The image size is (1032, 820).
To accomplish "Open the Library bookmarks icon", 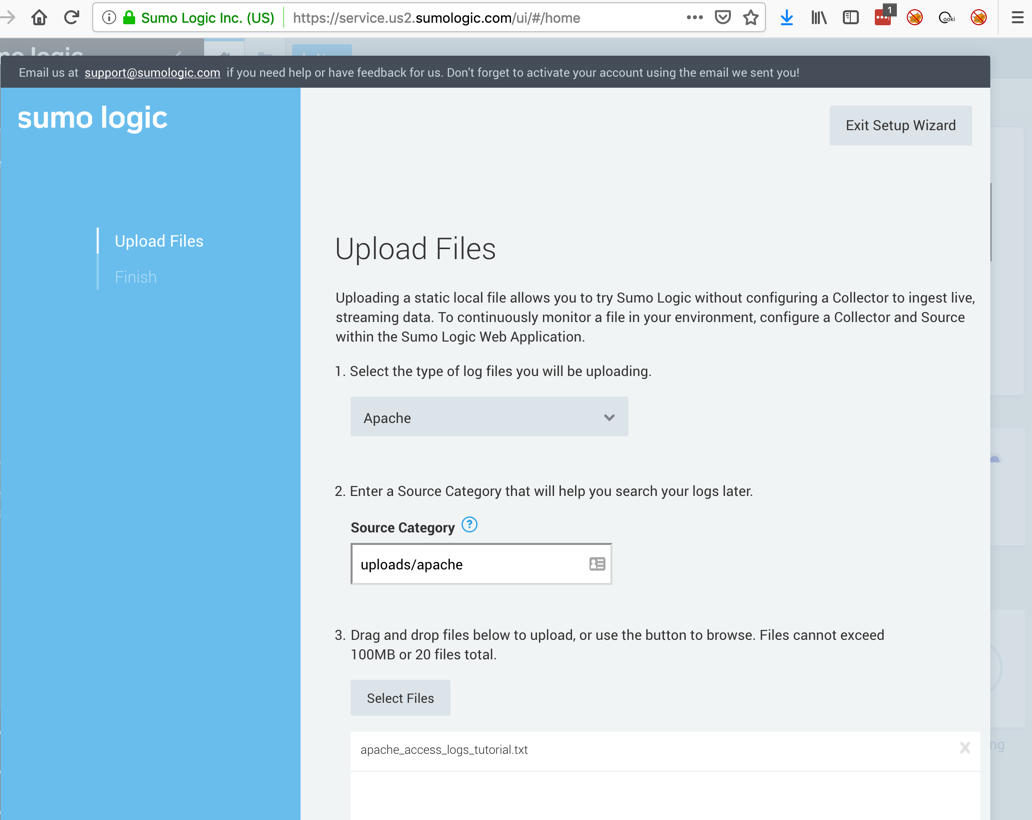I will point(819,17).
